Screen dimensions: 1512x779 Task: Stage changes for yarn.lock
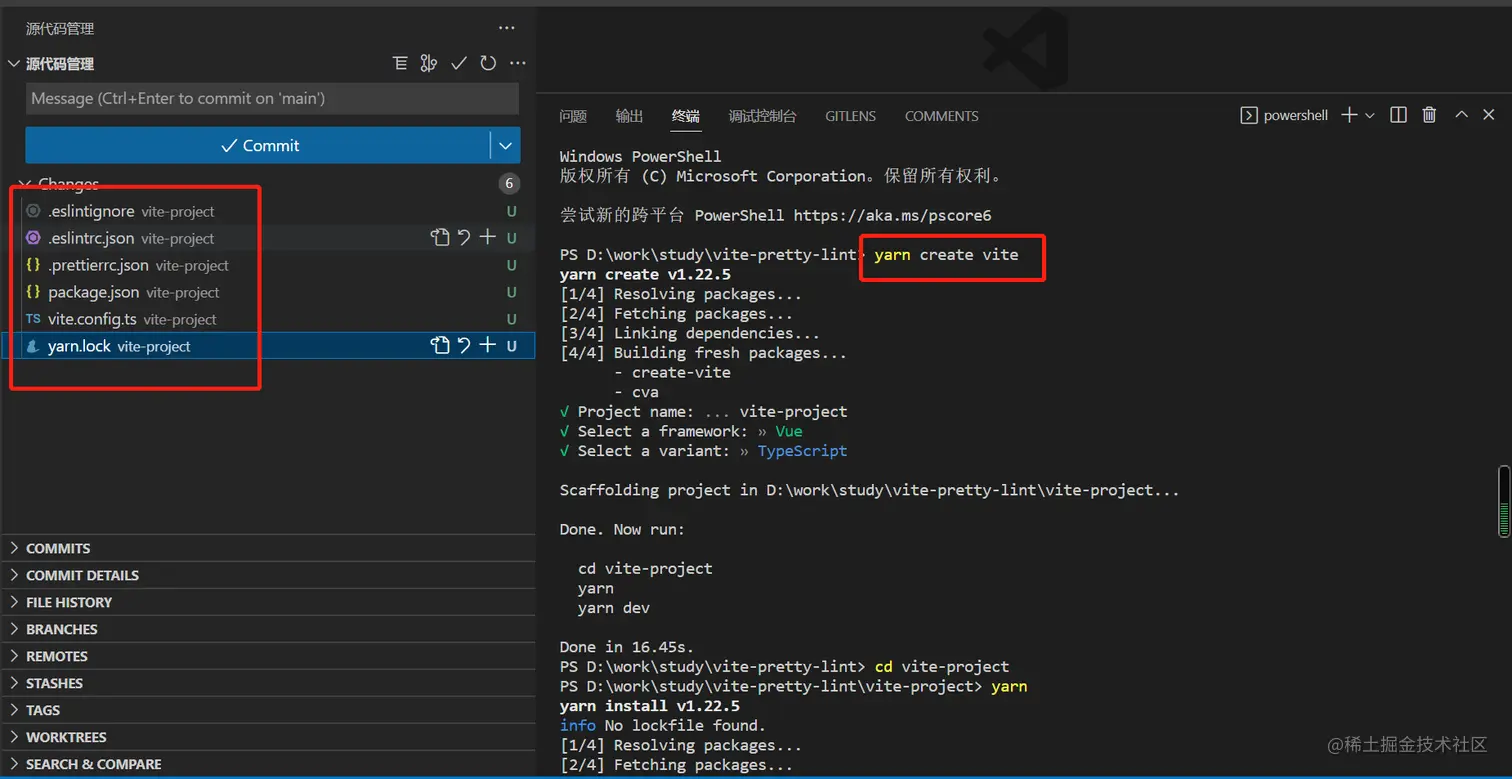click(x=487, y=346)
